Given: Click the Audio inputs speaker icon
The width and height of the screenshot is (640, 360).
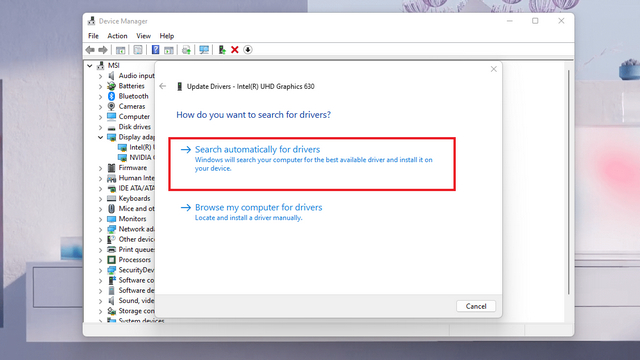Looking at the screenshot, I should click(111, 76).
